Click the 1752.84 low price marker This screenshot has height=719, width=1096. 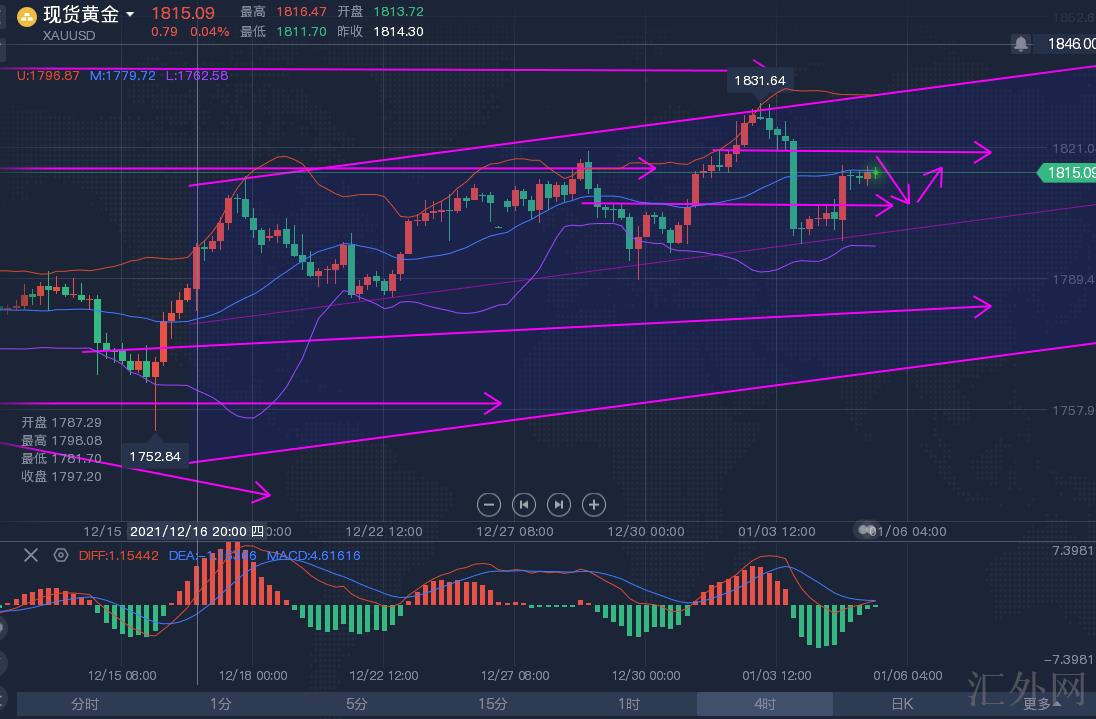tap(155, 456)
